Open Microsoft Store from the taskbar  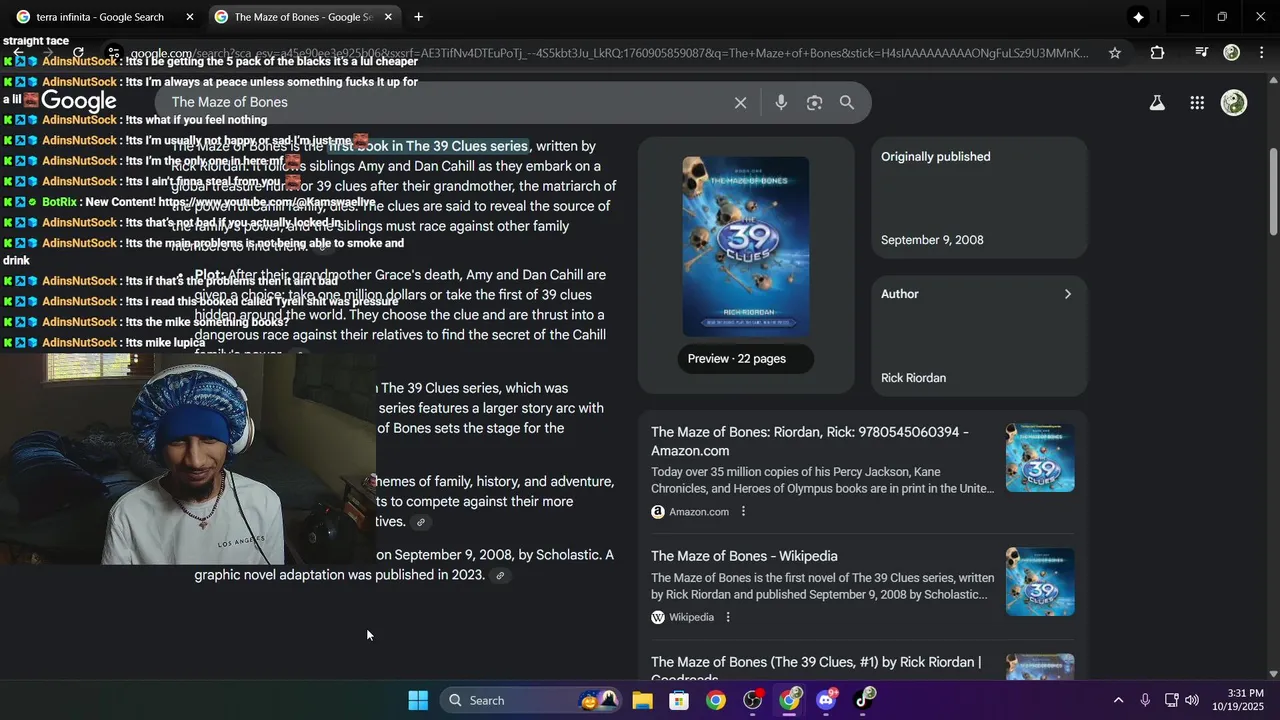[679, 700]
